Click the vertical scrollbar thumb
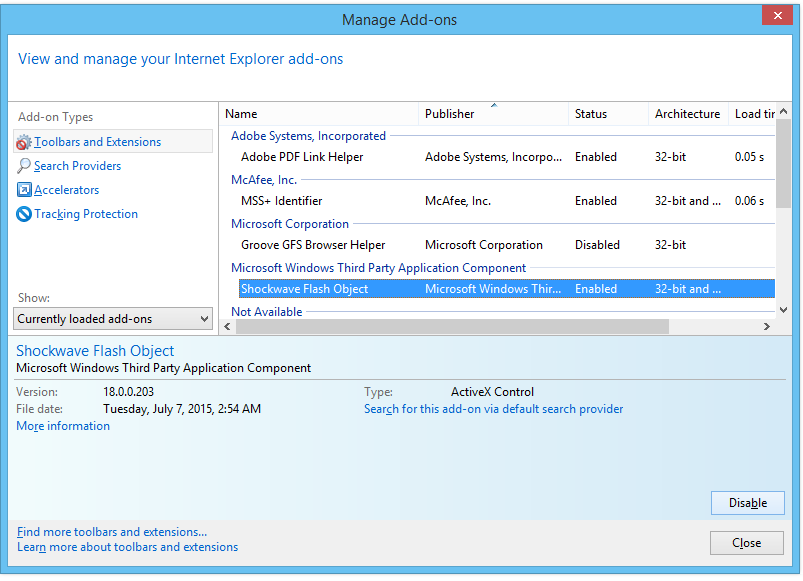 784,163
